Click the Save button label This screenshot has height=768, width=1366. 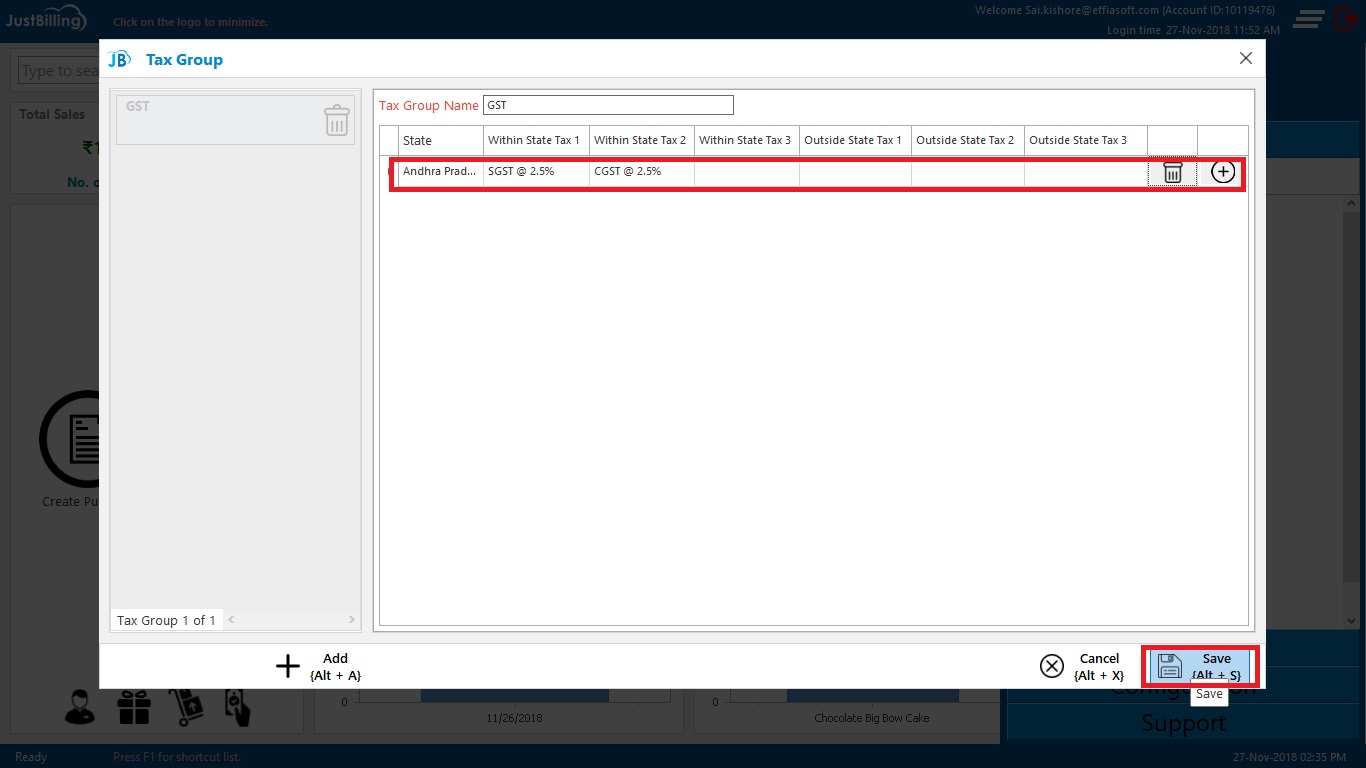coord(1216,667)
